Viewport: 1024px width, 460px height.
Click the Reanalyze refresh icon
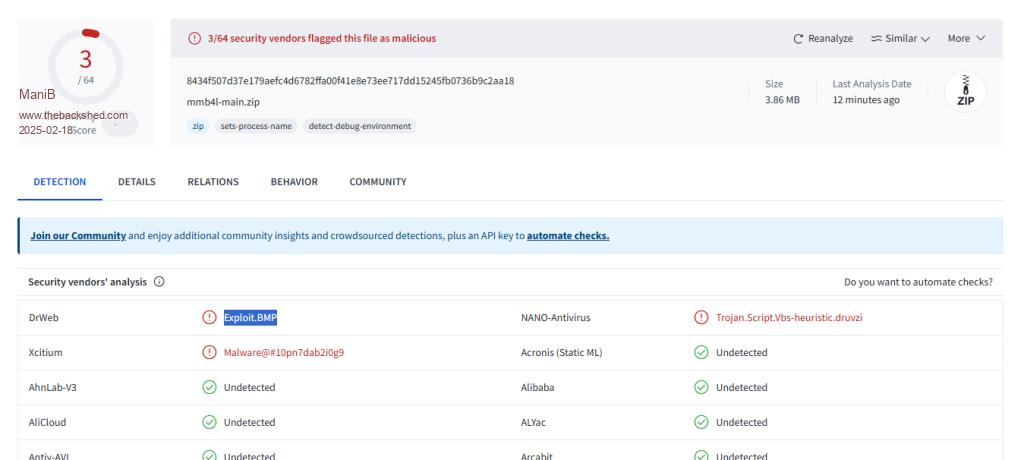798,38
